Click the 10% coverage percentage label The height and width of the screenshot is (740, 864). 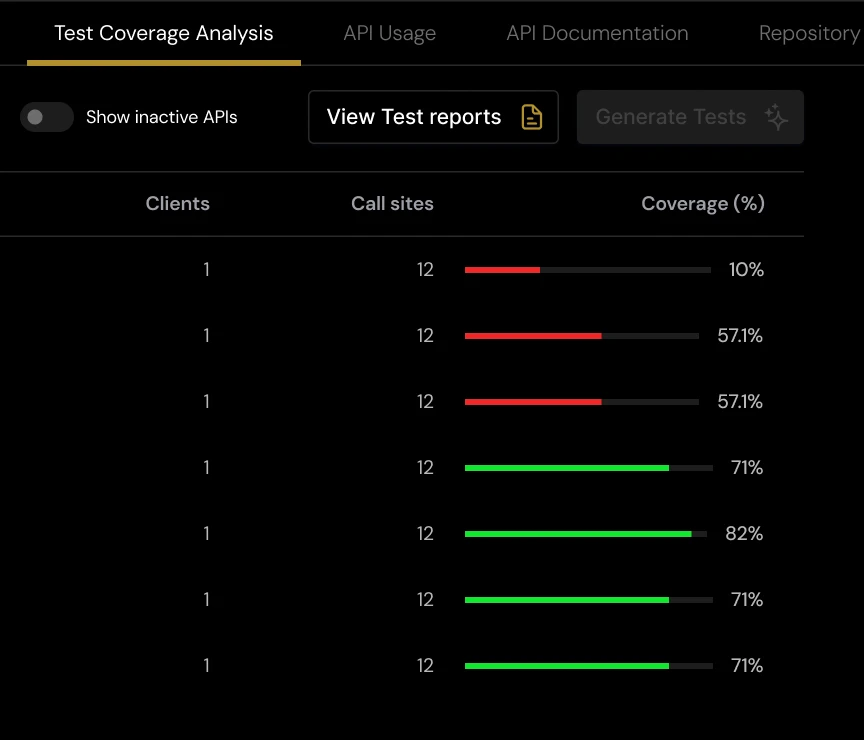tap(745, 269)
